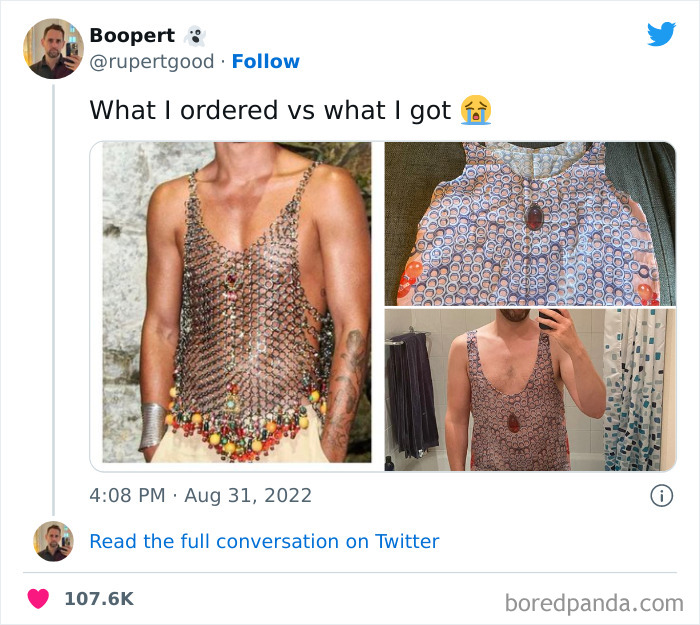The height and width of the screenshot is (625, 700).
Task: View the 107.6K likes count
Action: point(98,599)
